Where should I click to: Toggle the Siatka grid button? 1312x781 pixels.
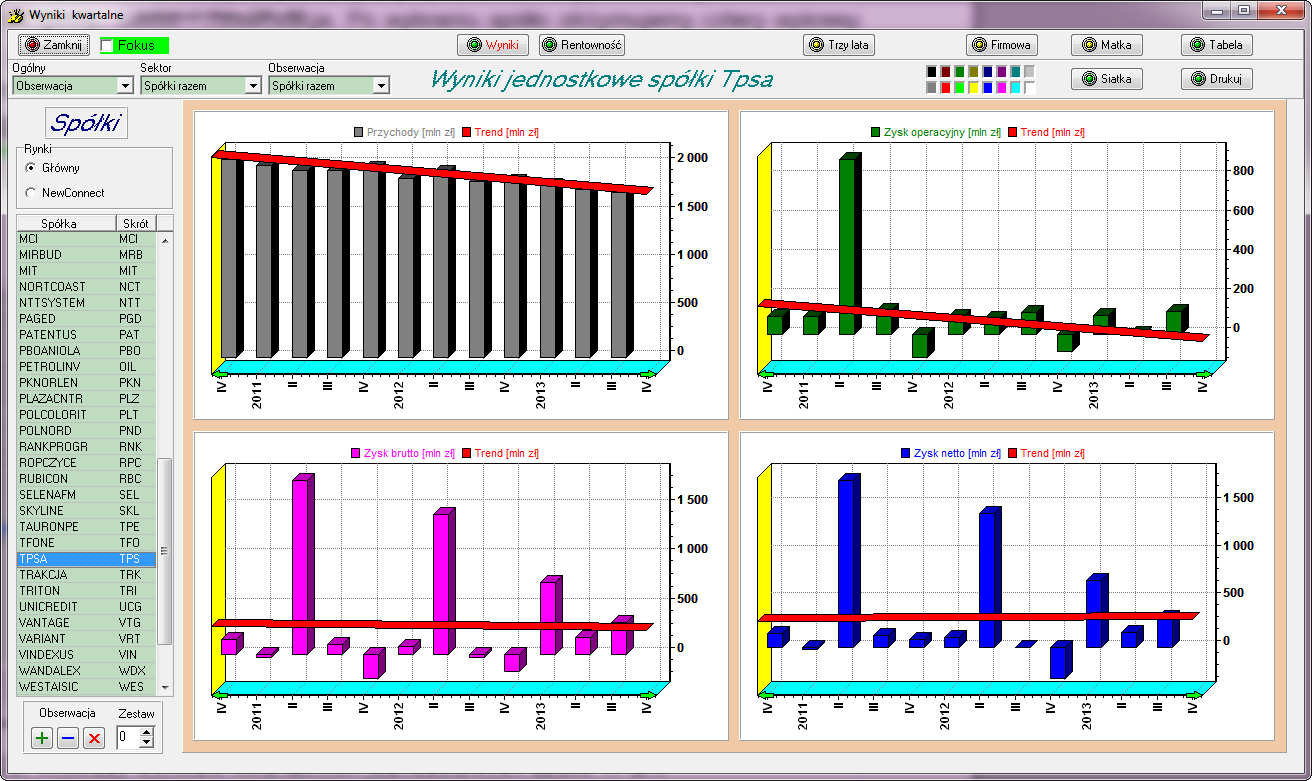(1106, 79)
